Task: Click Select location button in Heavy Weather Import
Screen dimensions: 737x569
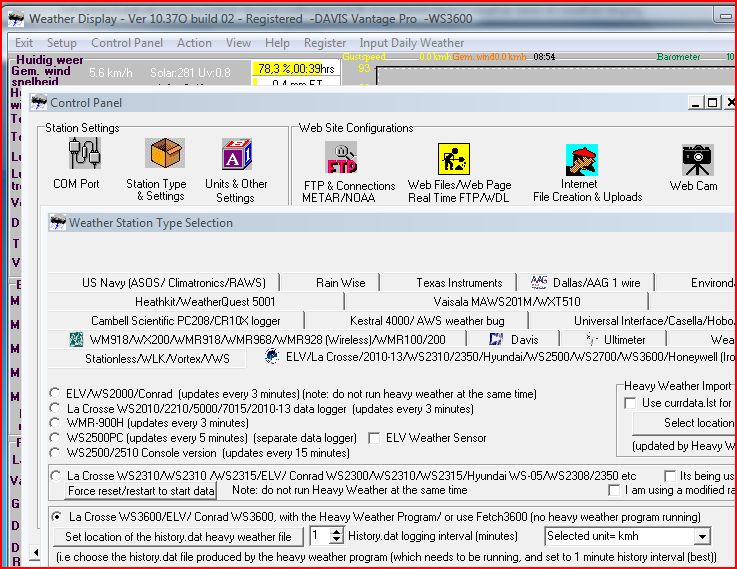Action: click(x=684, y=423)
